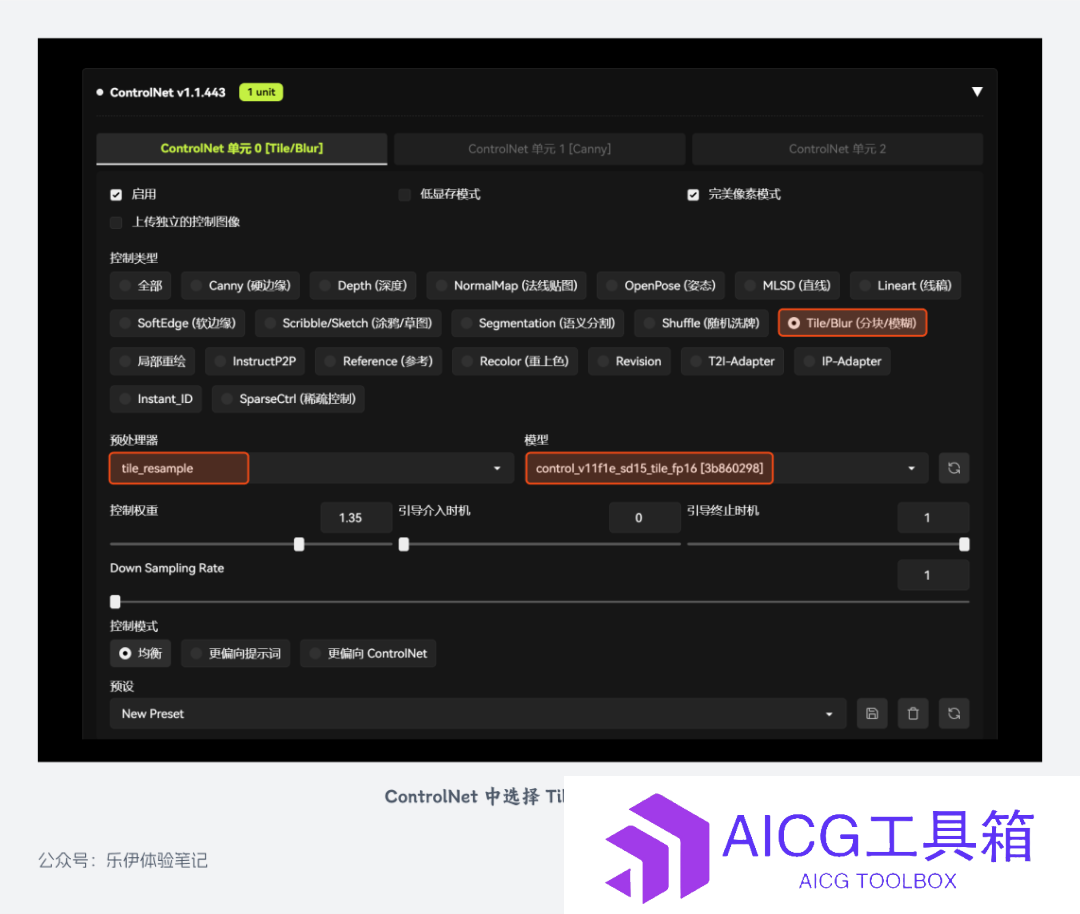The width and height of the screenshot is (1080, 914).
Task: Open ControlNet 单元 1 [Canny] tab
Action: [x=539, y=149]
